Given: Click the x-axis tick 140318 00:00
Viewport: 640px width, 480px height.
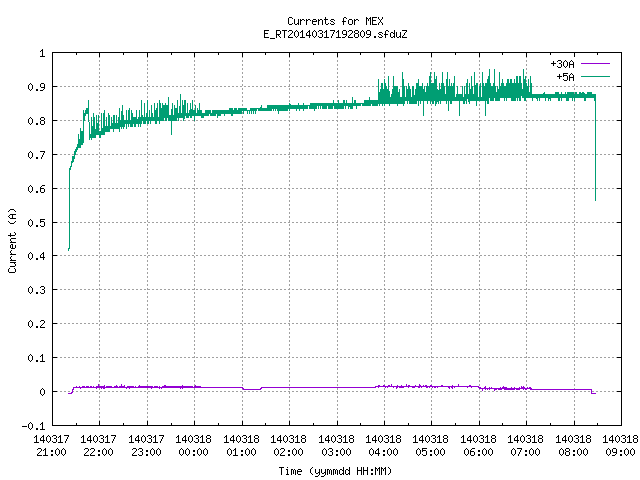Looking at the screenshot, I should [x=193, y=446].
